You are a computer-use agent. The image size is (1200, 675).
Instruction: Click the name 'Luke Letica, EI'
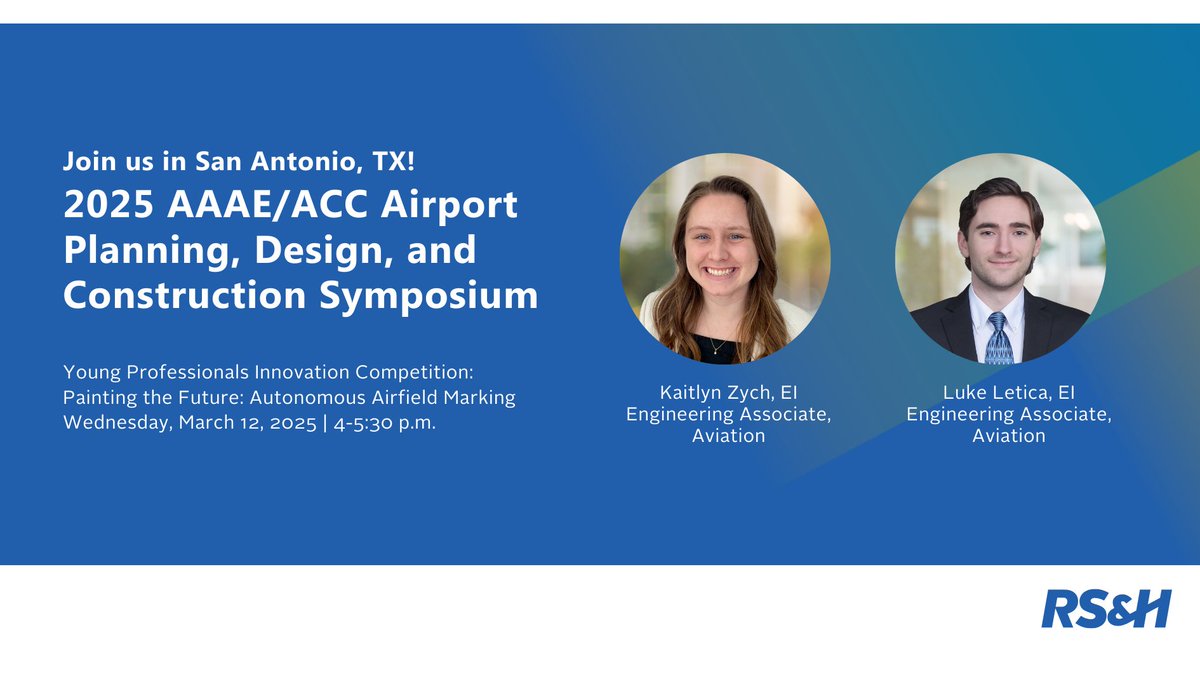tap(1009, 392)
